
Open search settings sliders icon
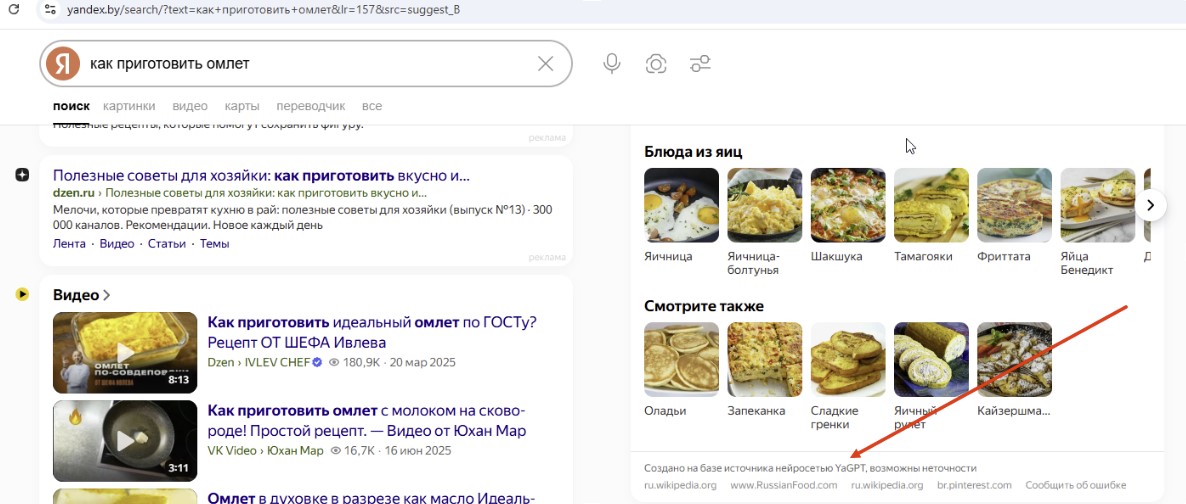pos(700,64)
